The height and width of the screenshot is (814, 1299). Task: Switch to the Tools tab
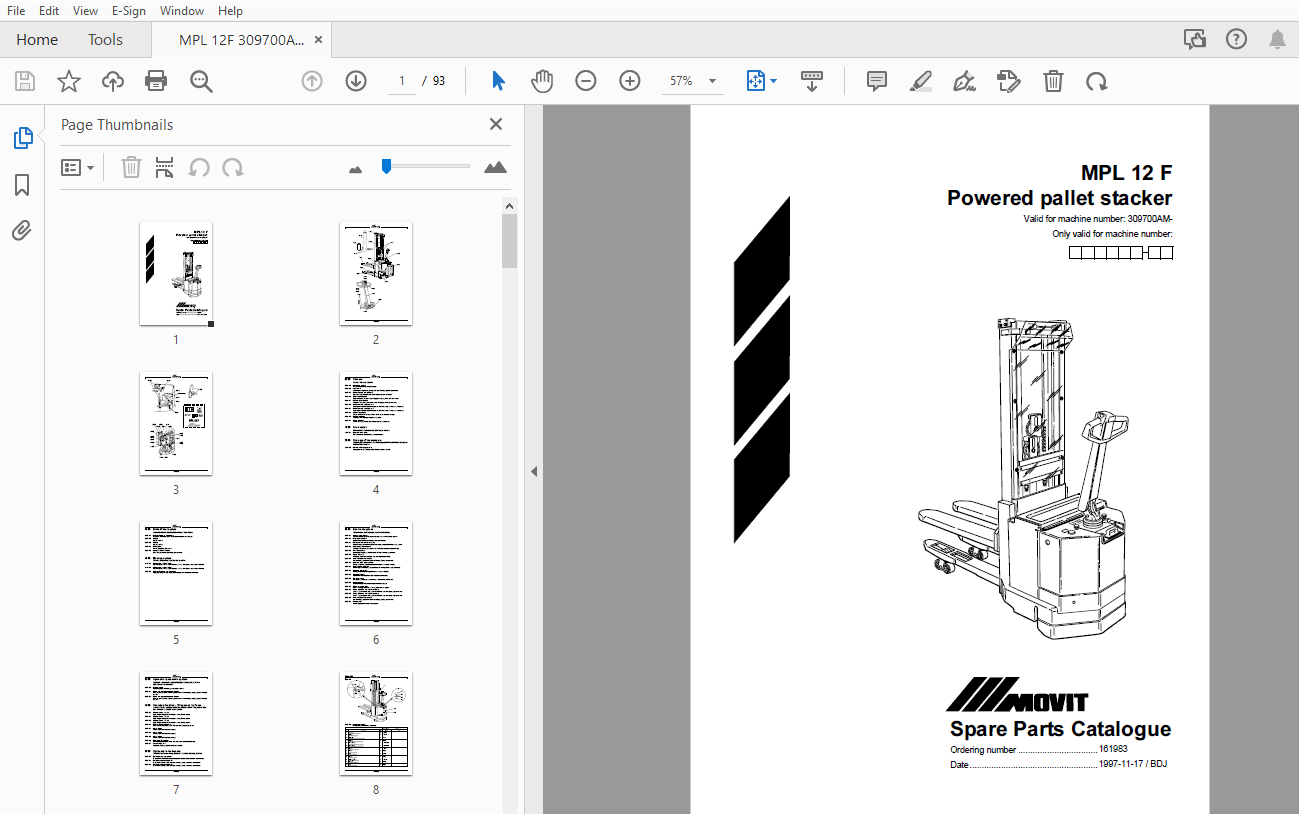tap(105, 40)
